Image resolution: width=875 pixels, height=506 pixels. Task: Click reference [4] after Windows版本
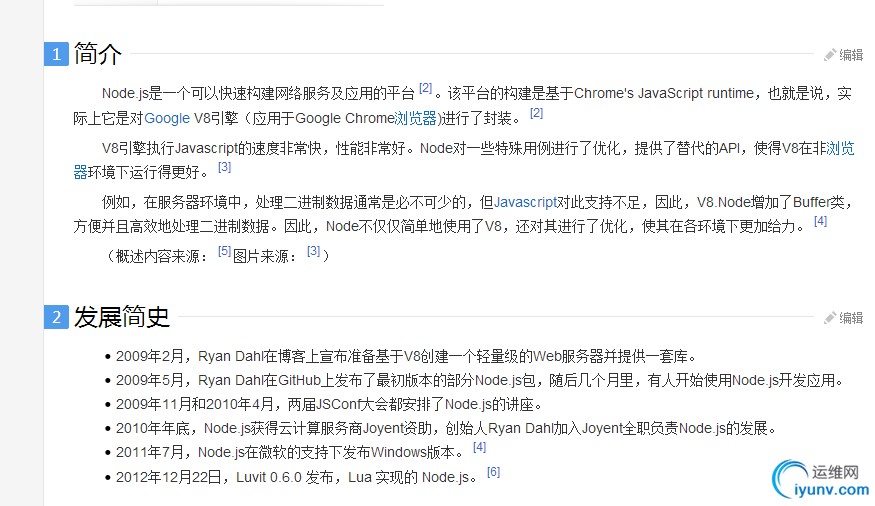tap(479, 447)
